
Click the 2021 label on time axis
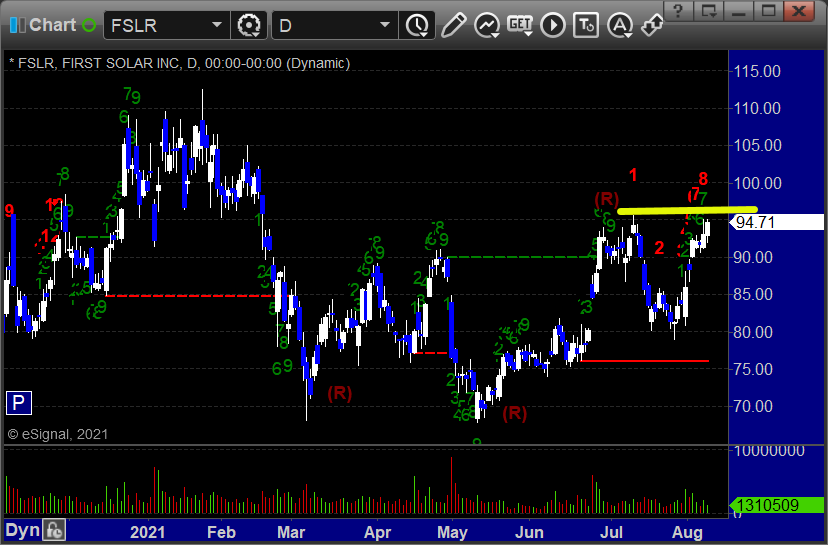click(x=147, y=532)
